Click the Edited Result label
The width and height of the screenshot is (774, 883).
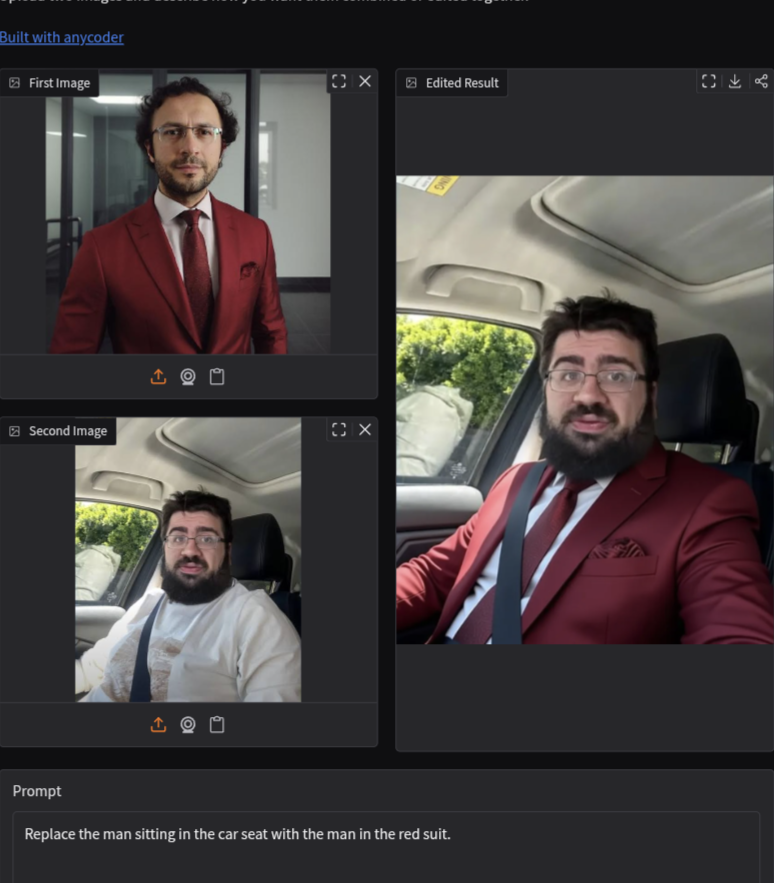[452, 83]
